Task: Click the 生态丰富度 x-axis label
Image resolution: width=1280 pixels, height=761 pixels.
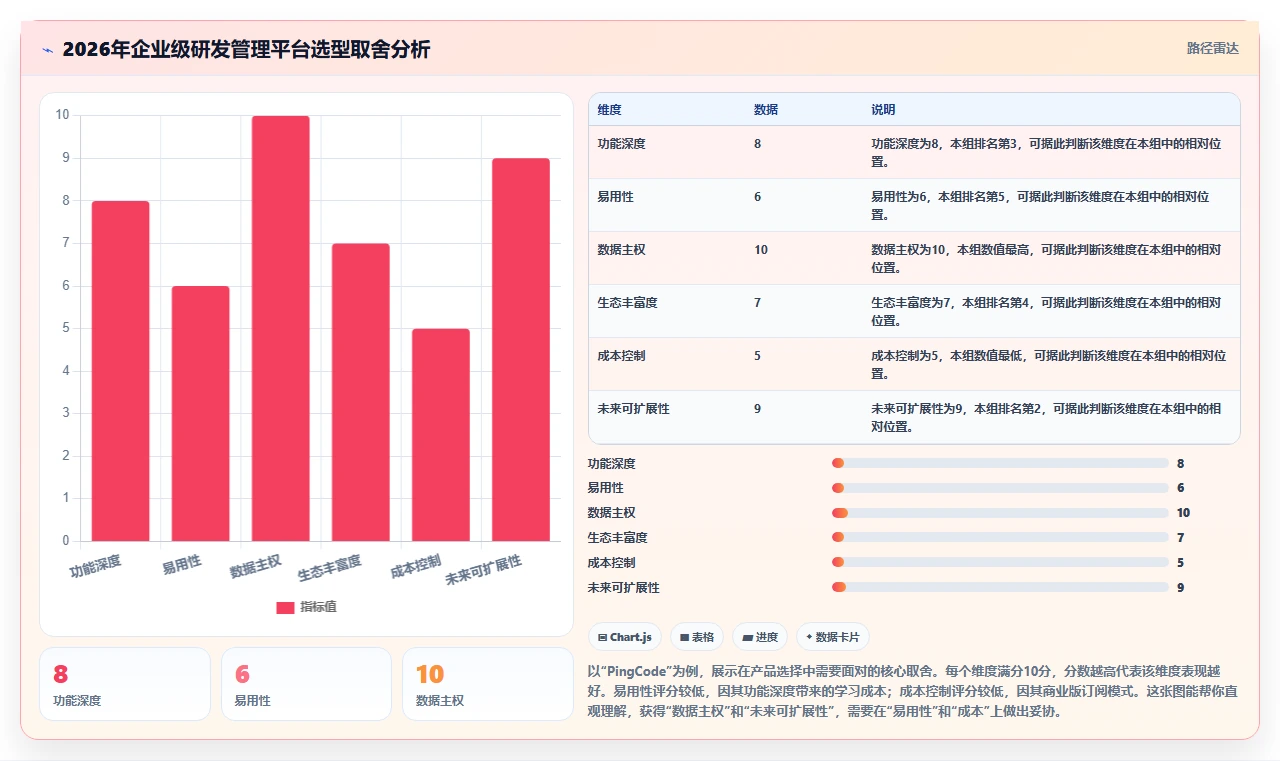Action: (x=330, y=569)
